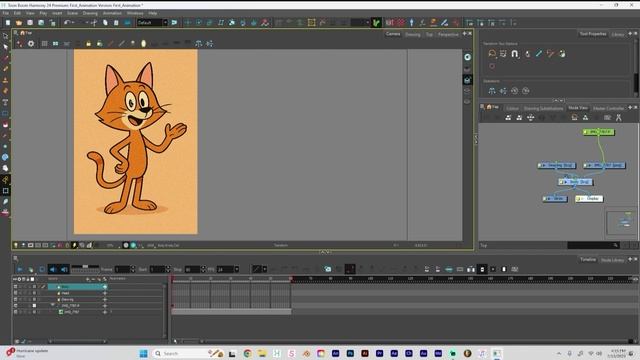Open the File menu
The image size is (640, 360).
pyautogui.click(x=6, y=13)
